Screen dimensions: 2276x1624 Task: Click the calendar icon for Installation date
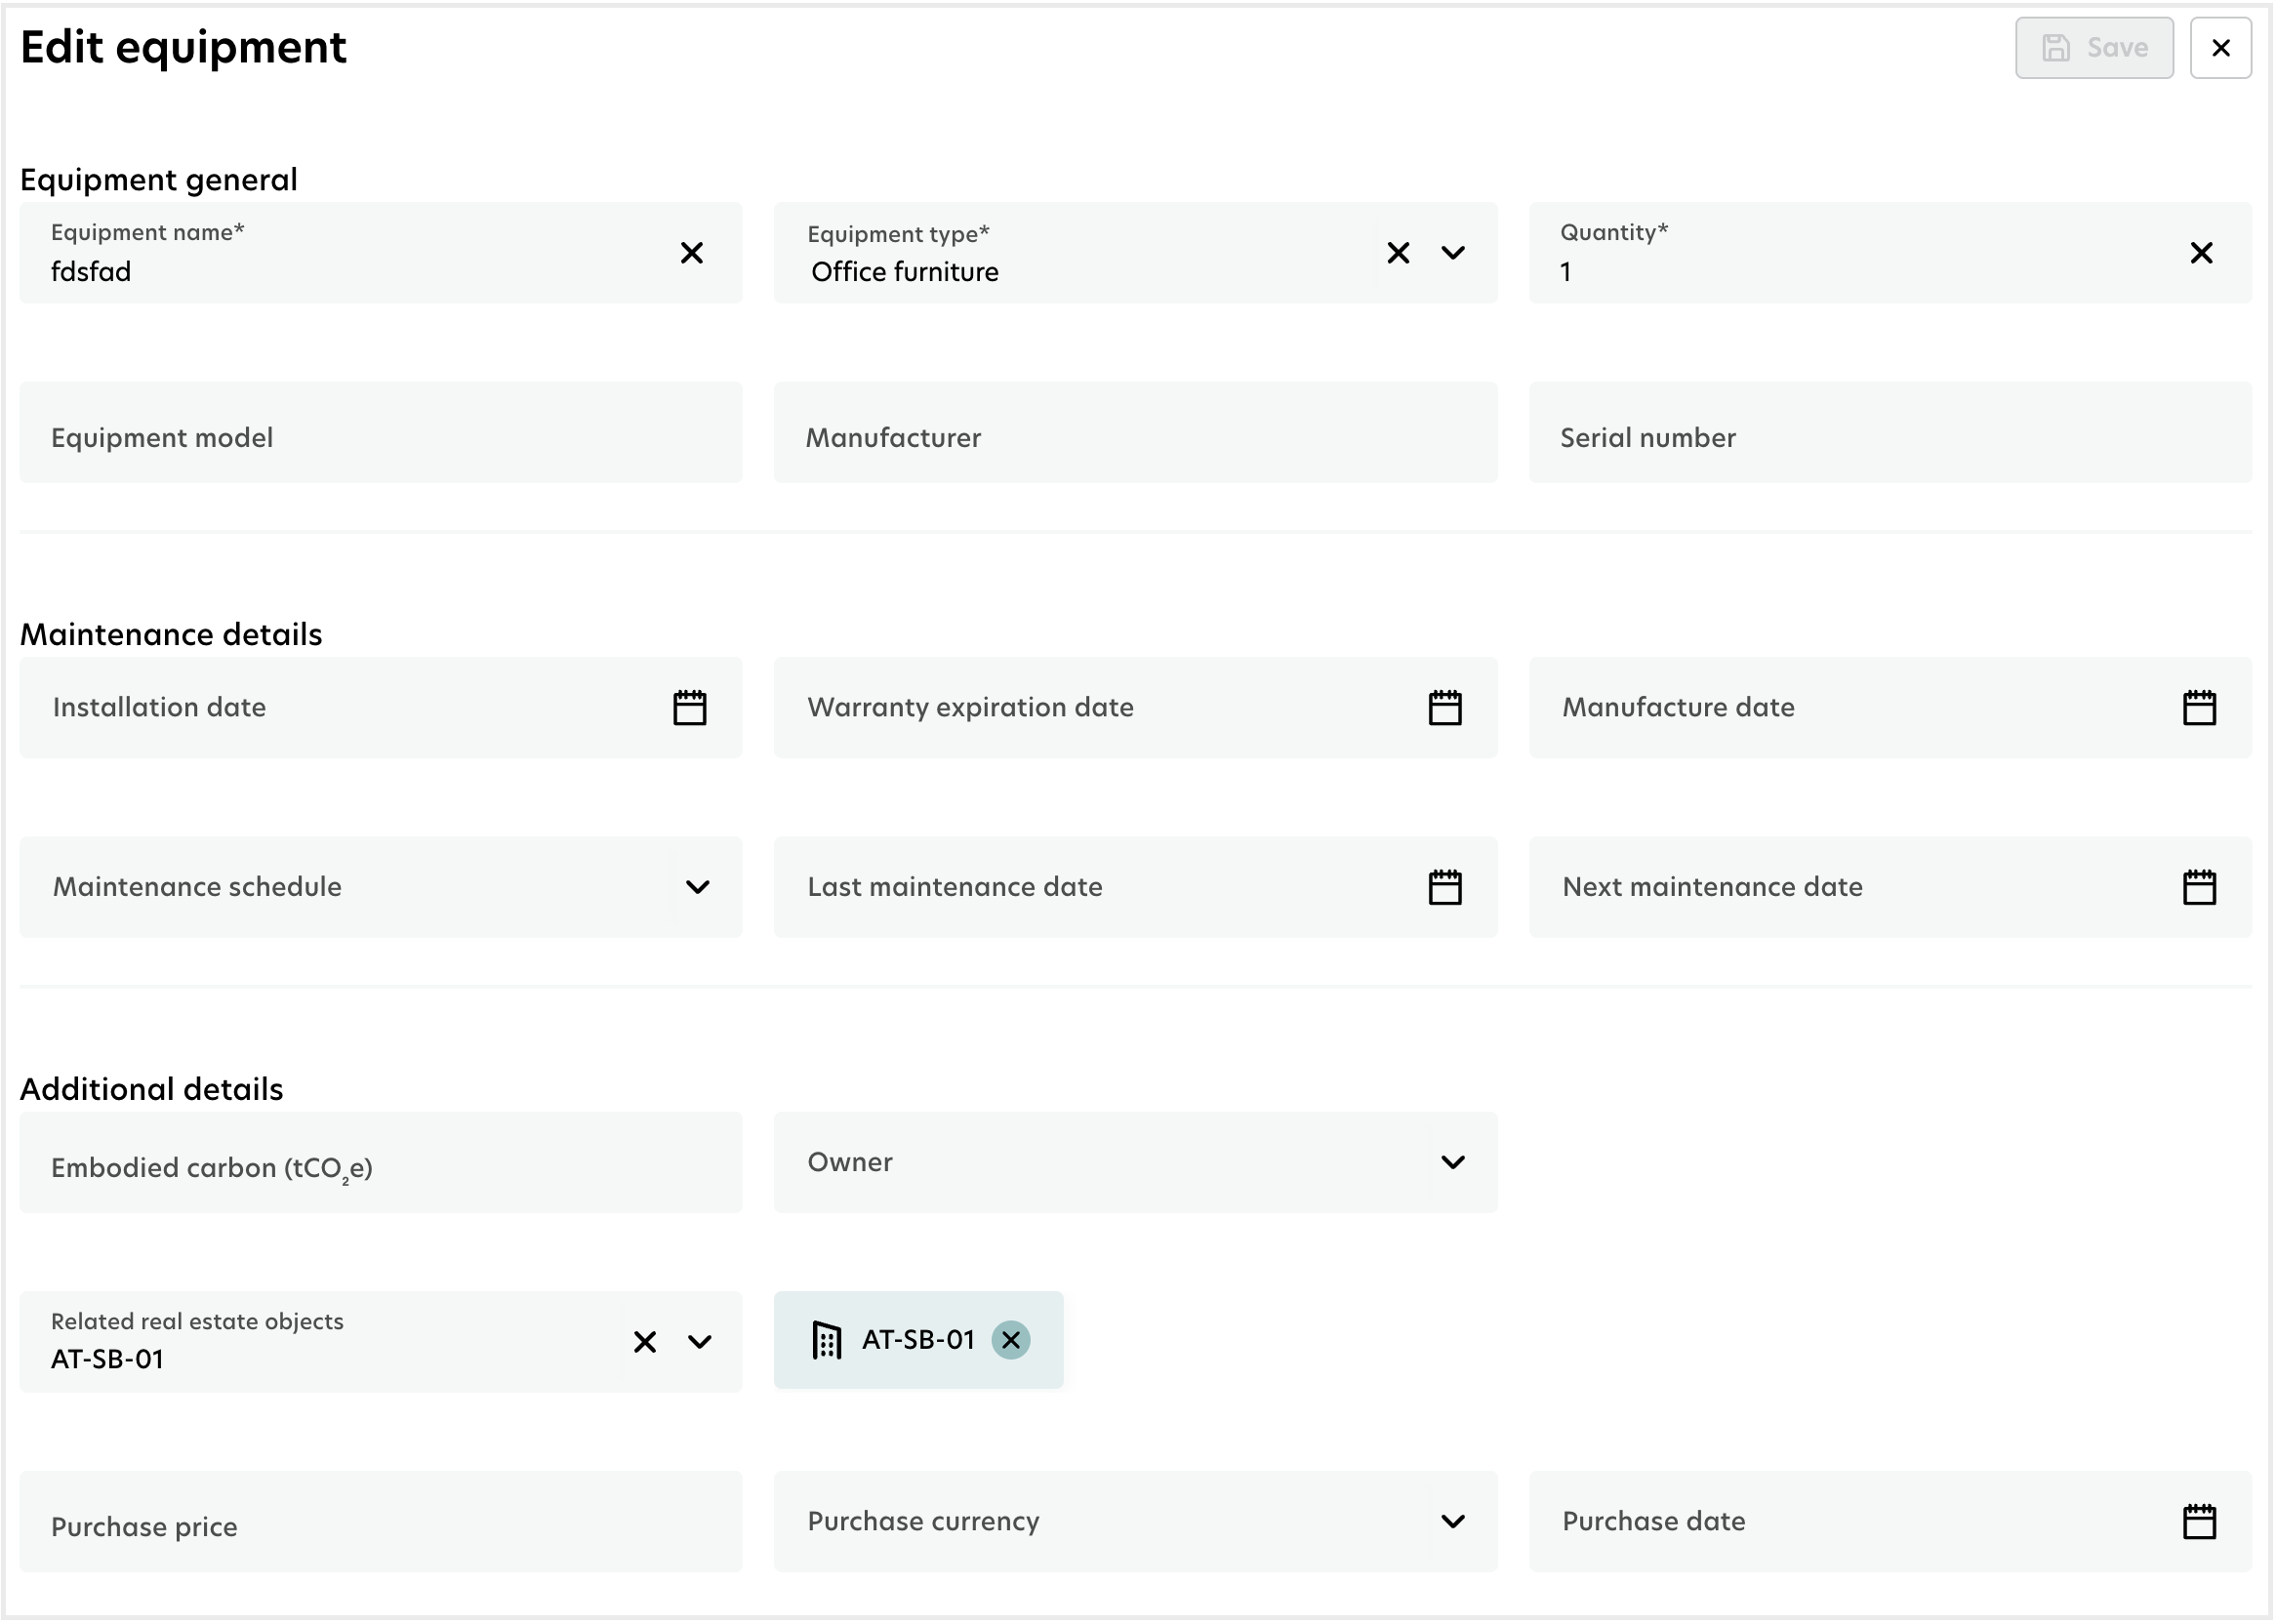tap(691, 707)
